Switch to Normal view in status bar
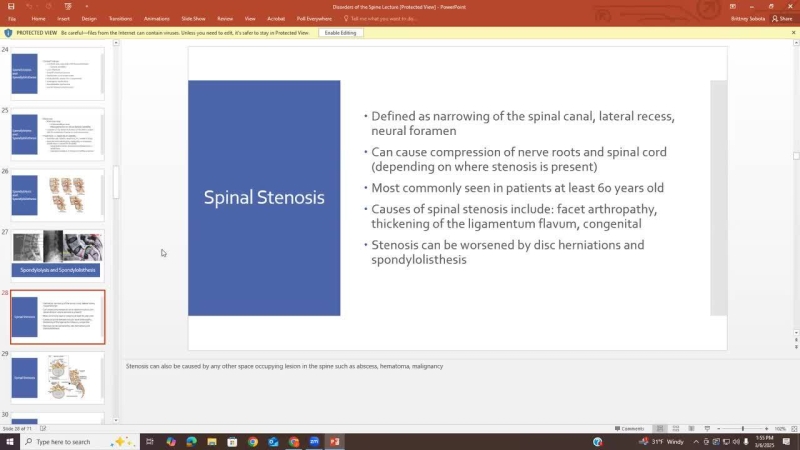800x450 pixels. tap(660, 428)
